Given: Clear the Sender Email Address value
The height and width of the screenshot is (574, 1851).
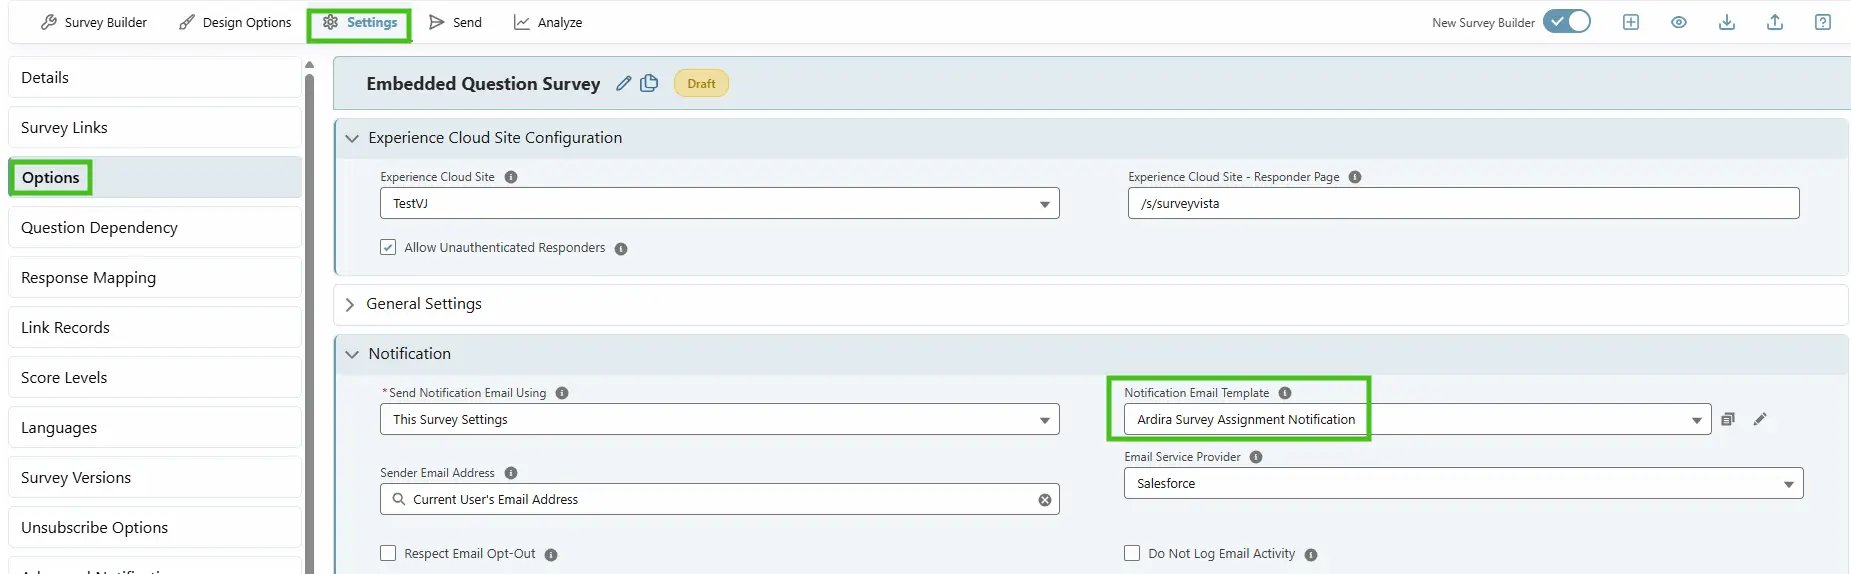Looking at the screenshot, I should pos(1045,500).
